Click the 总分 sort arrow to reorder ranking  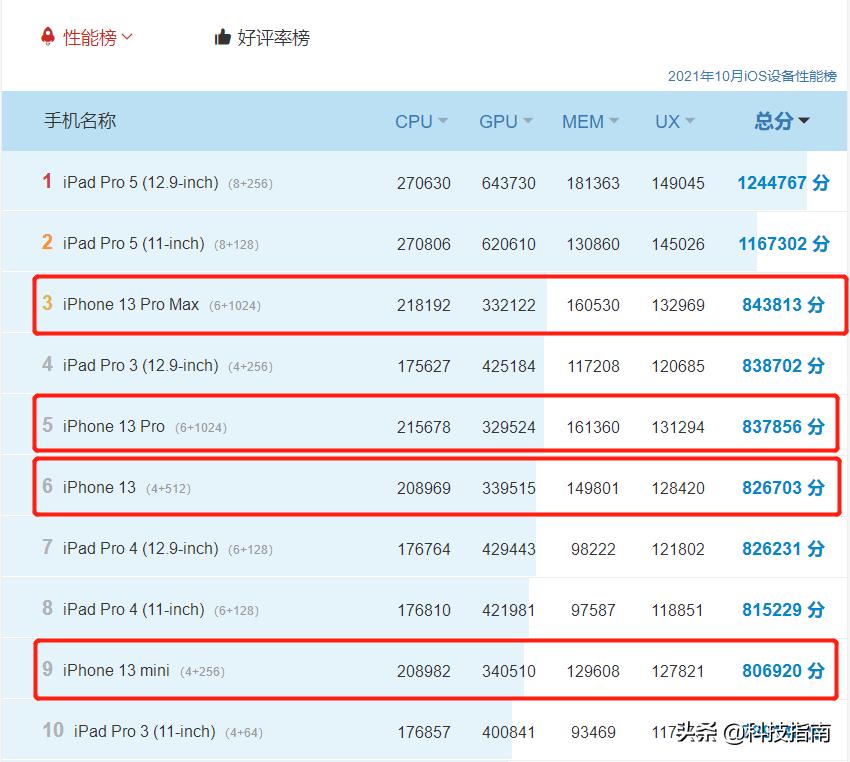tap(805, 121)
